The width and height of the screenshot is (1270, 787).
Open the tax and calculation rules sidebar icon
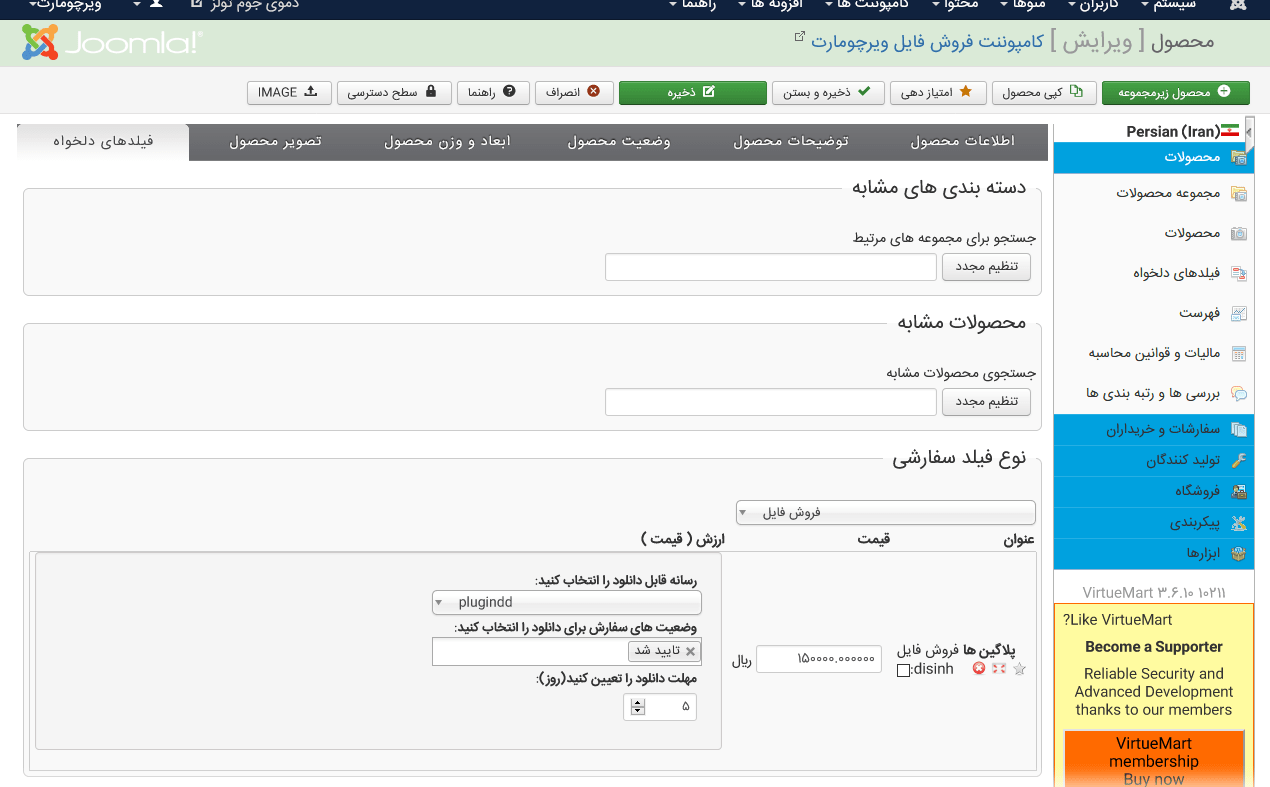coord(1239,354)
